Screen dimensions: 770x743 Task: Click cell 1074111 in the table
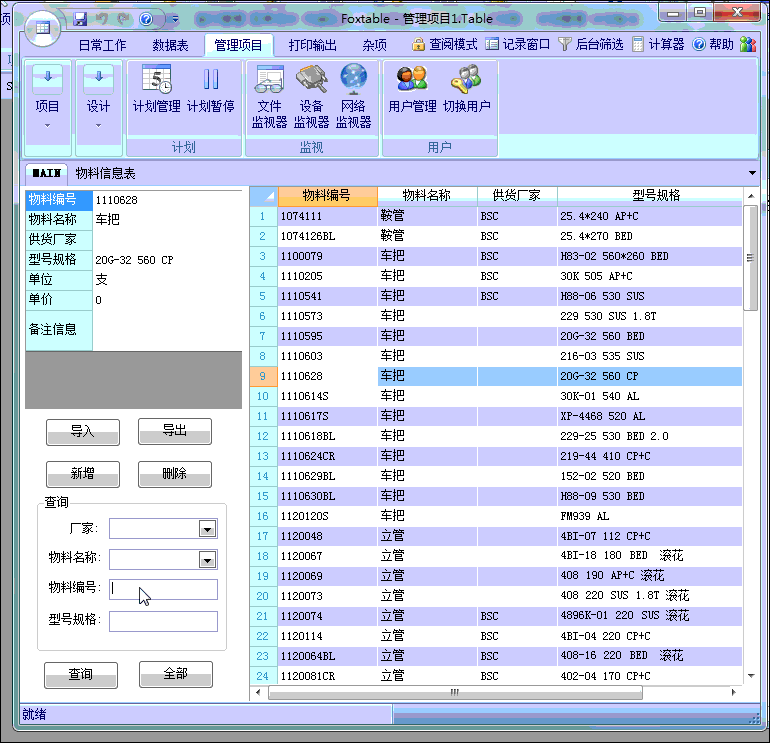328,216
